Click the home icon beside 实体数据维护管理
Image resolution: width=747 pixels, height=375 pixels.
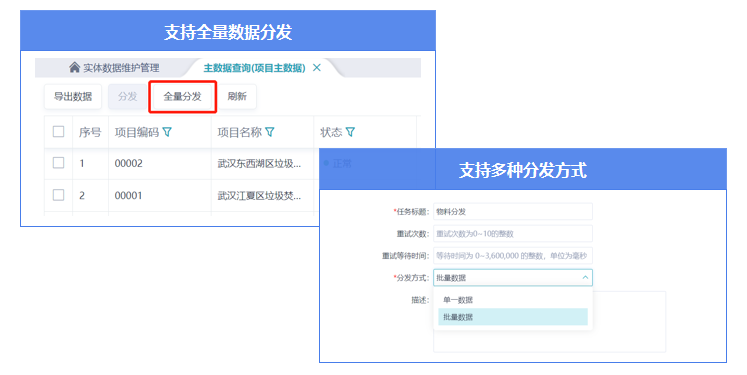pos(74,67)
